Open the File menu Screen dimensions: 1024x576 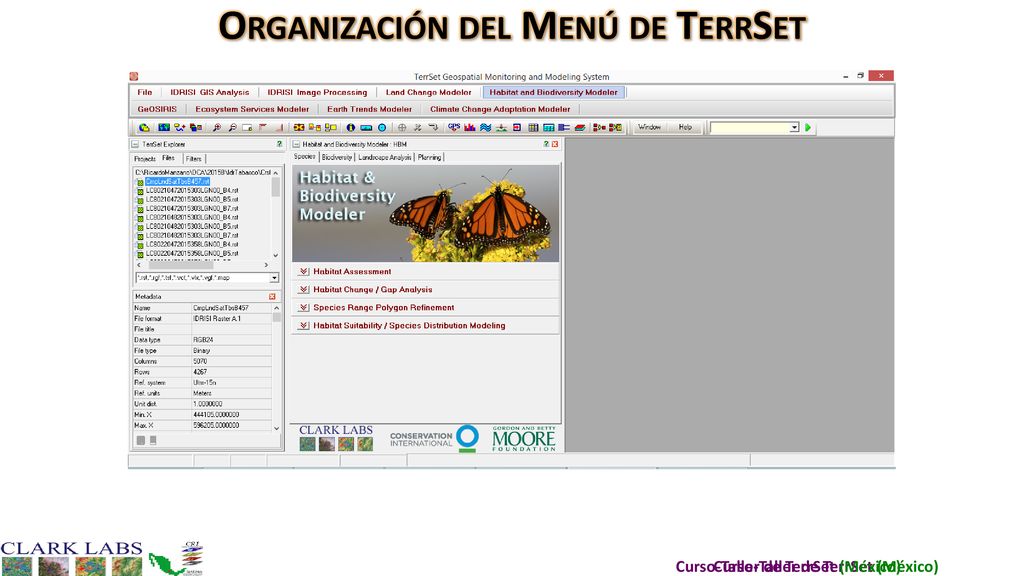[x=145, y=92]
